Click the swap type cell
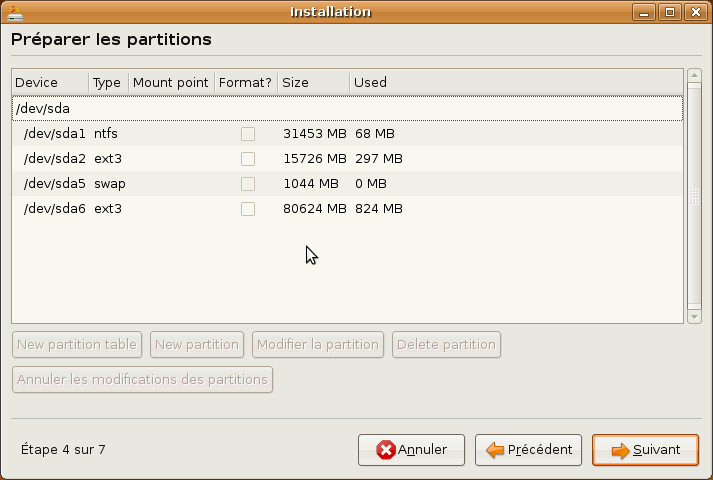The image size is (713, 480). pyautogui.click(x=110, y=184)
